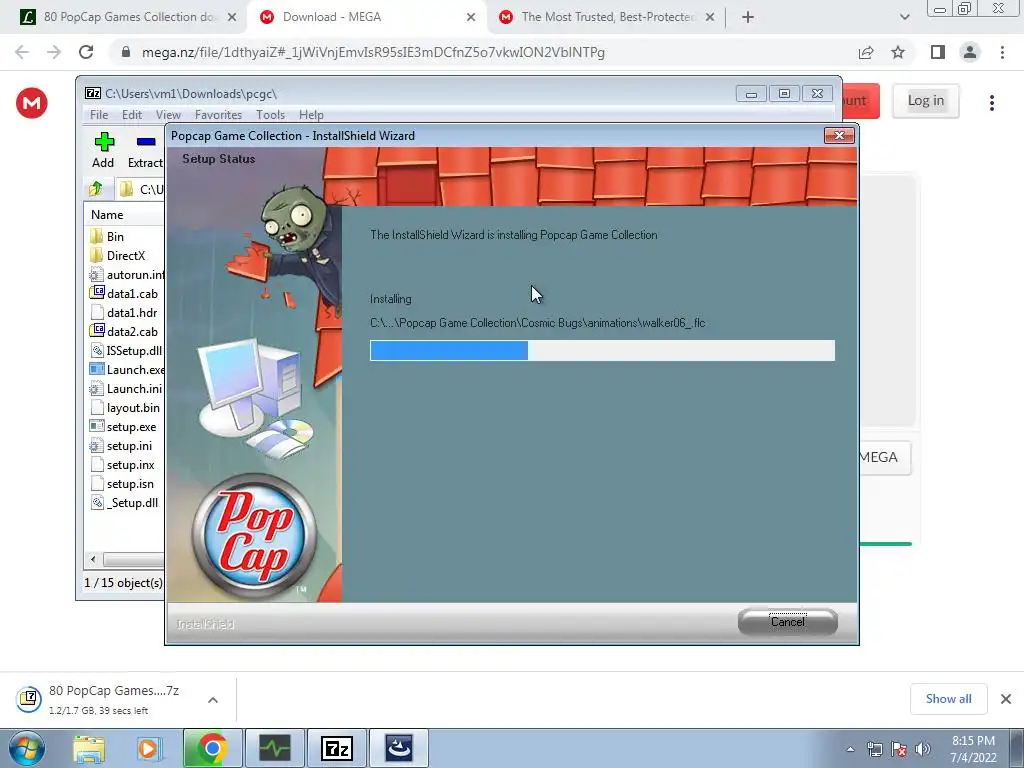Select the Launch.ini file
This screenshot has height=768, width=1024.
tap(125, 388)
